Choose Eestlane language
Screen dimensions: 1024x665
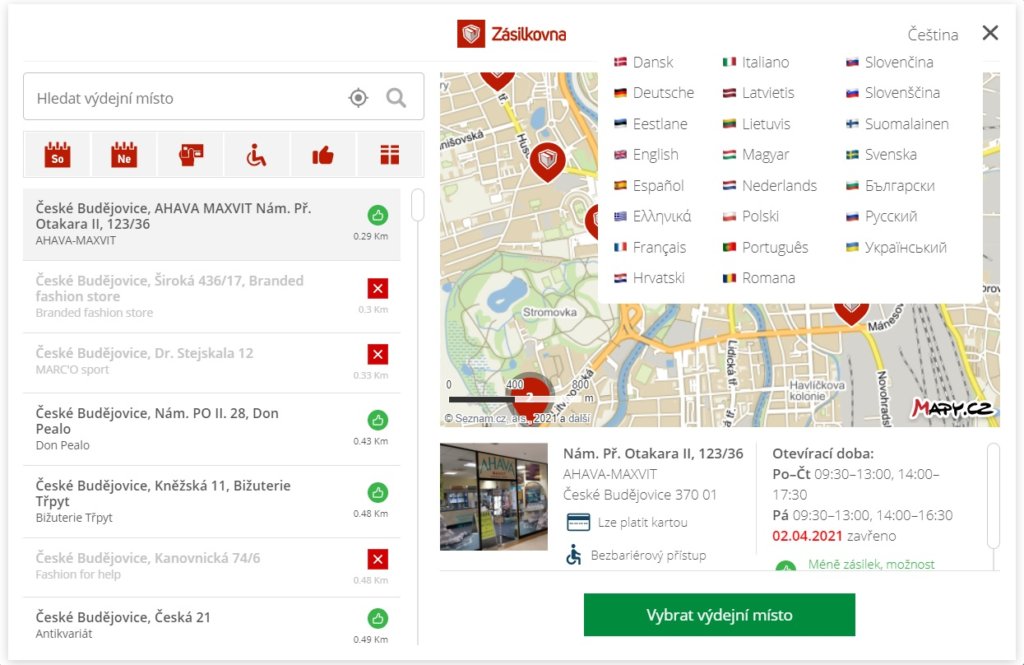[651, 123]
